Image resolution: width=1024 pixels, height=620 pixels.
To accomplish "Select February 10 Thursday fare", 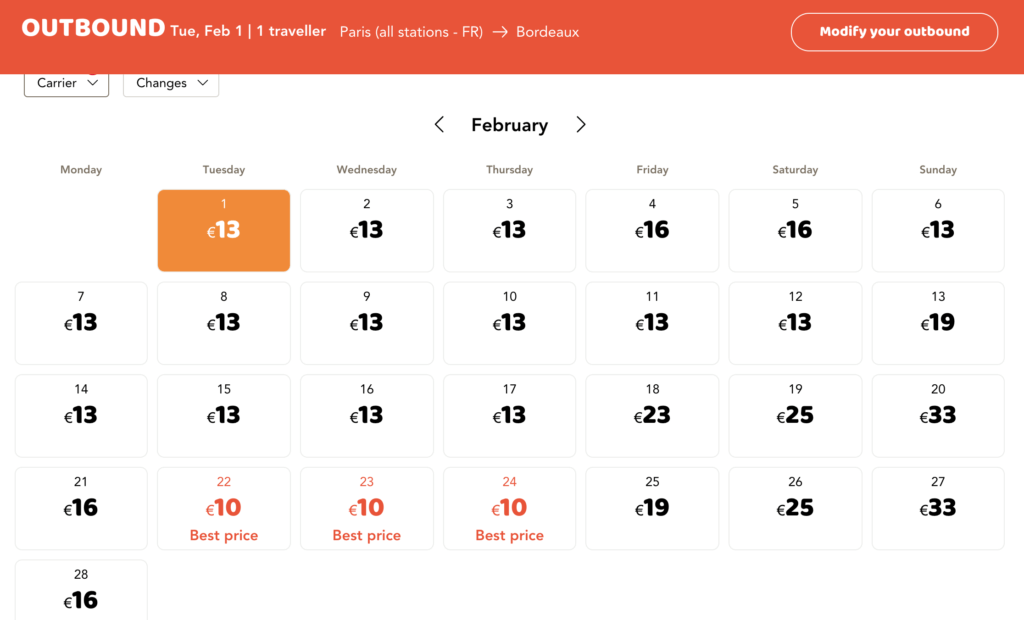I will click(x=510, y=323).
